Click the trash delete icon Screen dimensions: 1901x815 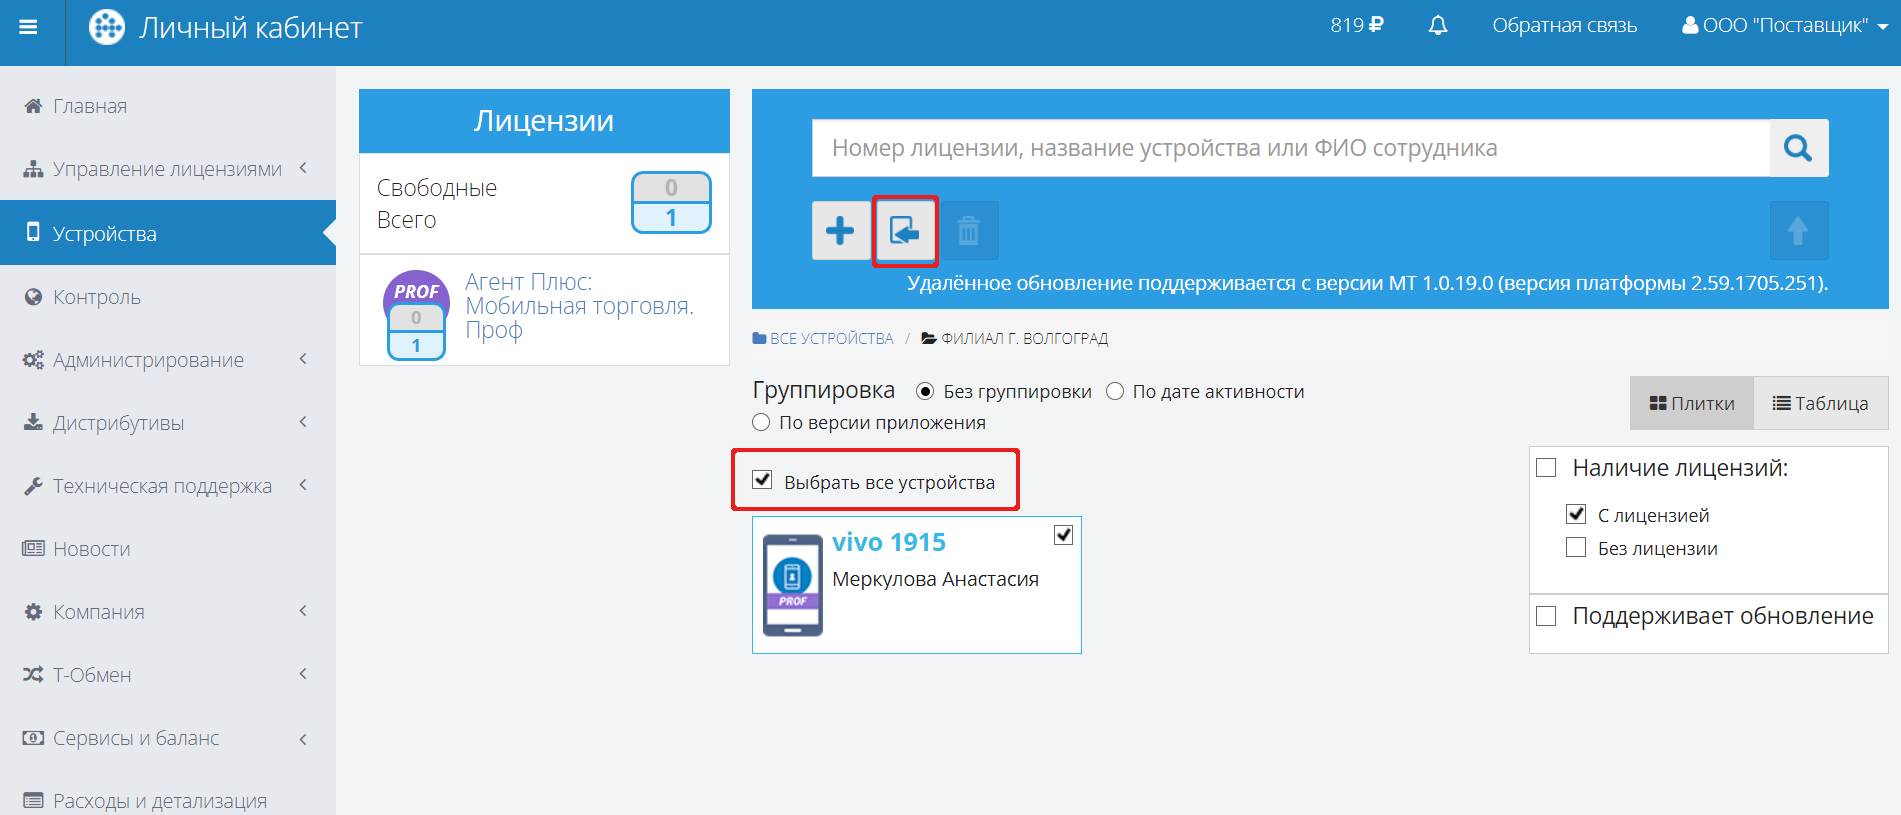(968, 231)
